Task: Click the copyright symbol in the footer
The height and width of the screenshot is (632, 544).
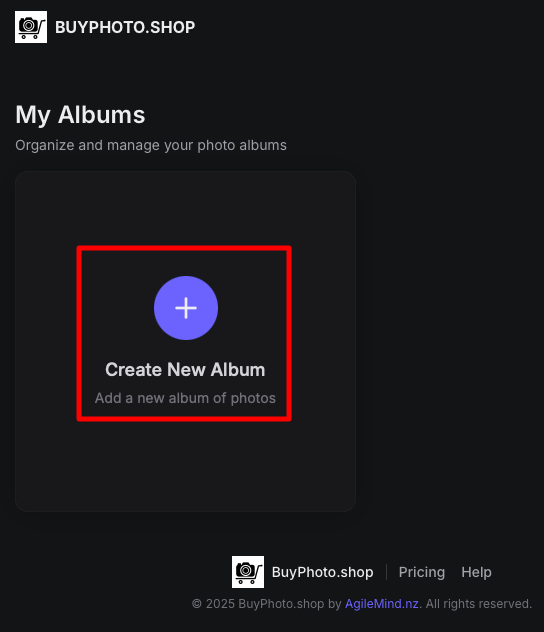Action: point(197,604)
